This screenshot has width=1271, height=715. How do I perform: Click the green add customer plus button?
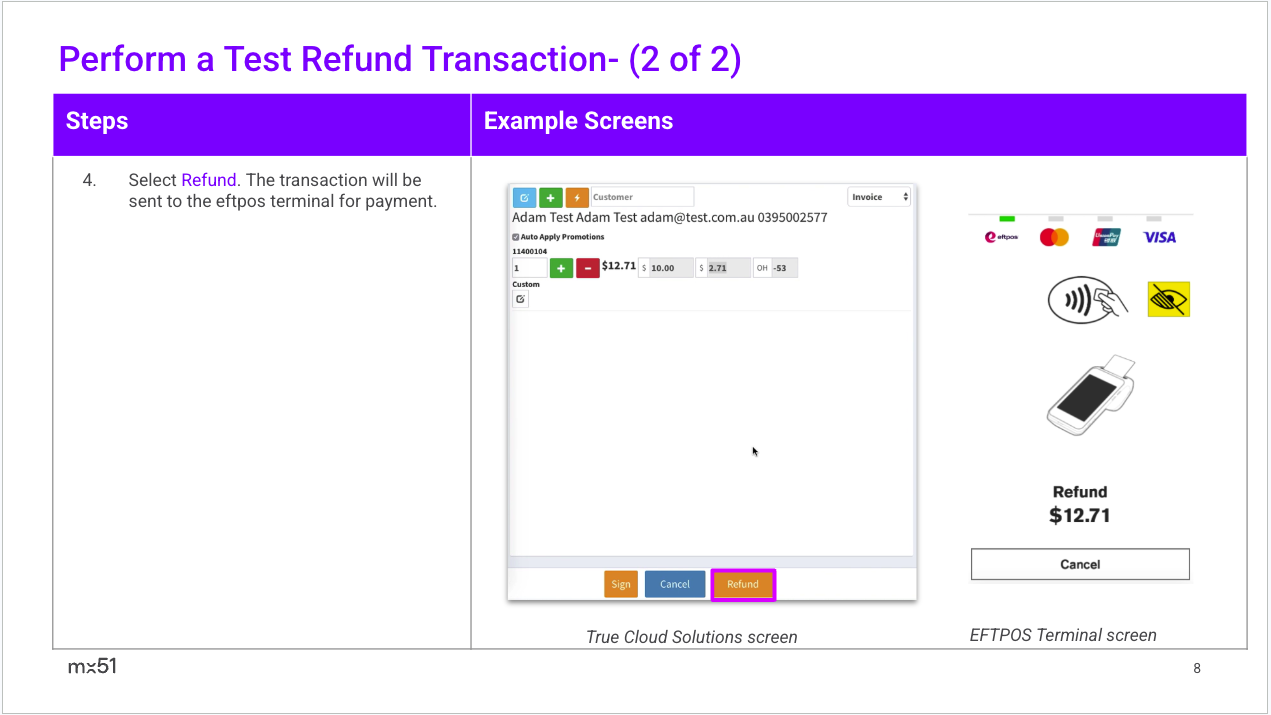[551, 197]
